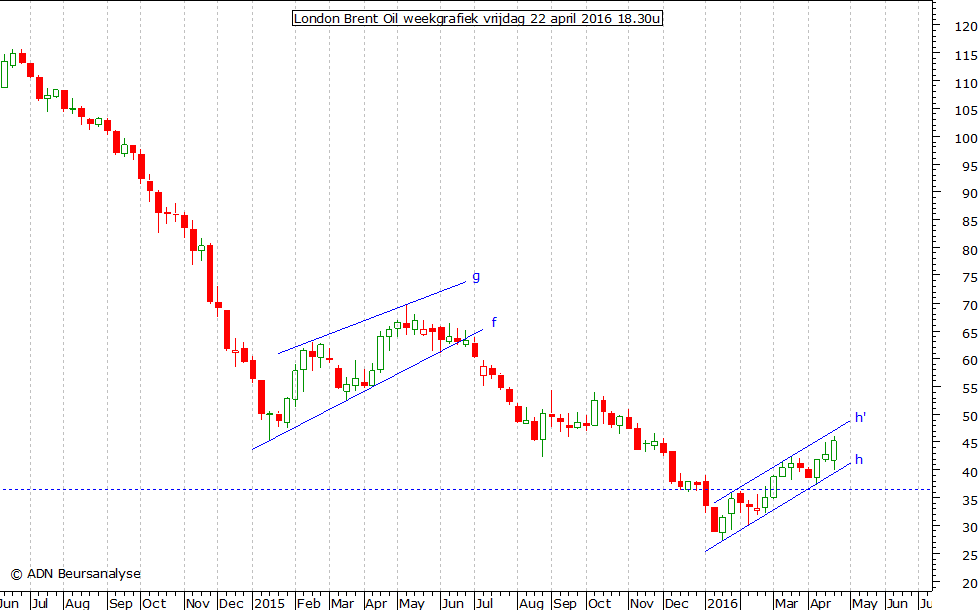Screen dimensions: 980x610
Task: Choose the 55 price axis tick label
Action: (969, 389)
